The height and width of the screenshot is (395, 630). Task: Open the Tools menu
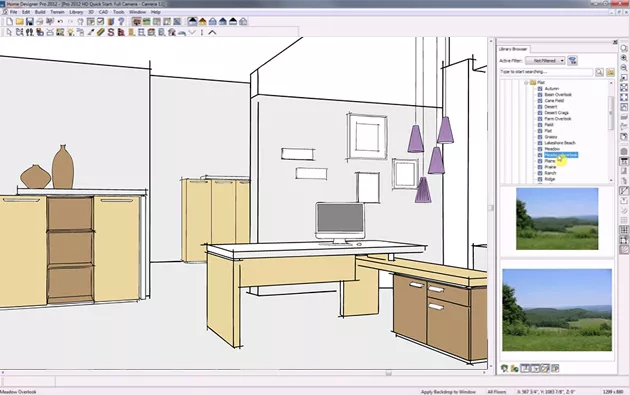(119, 12)
